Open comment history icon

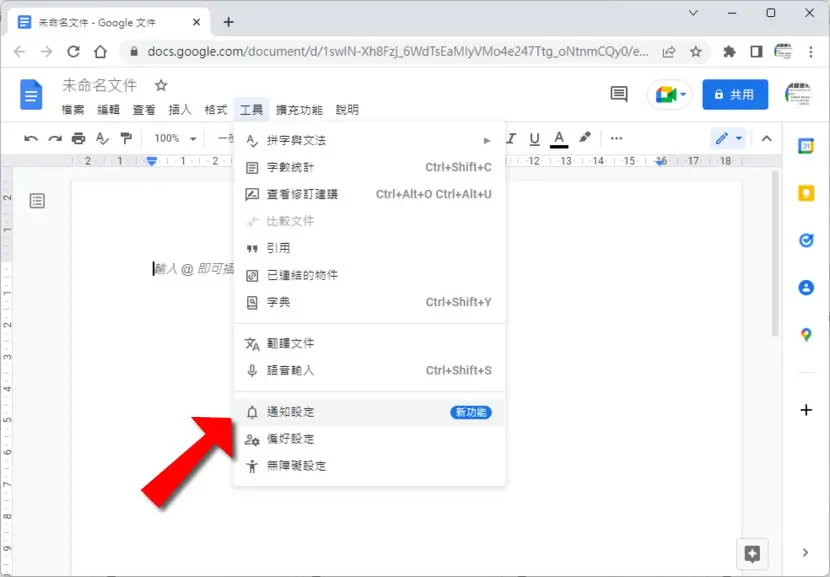coord(619,94)
